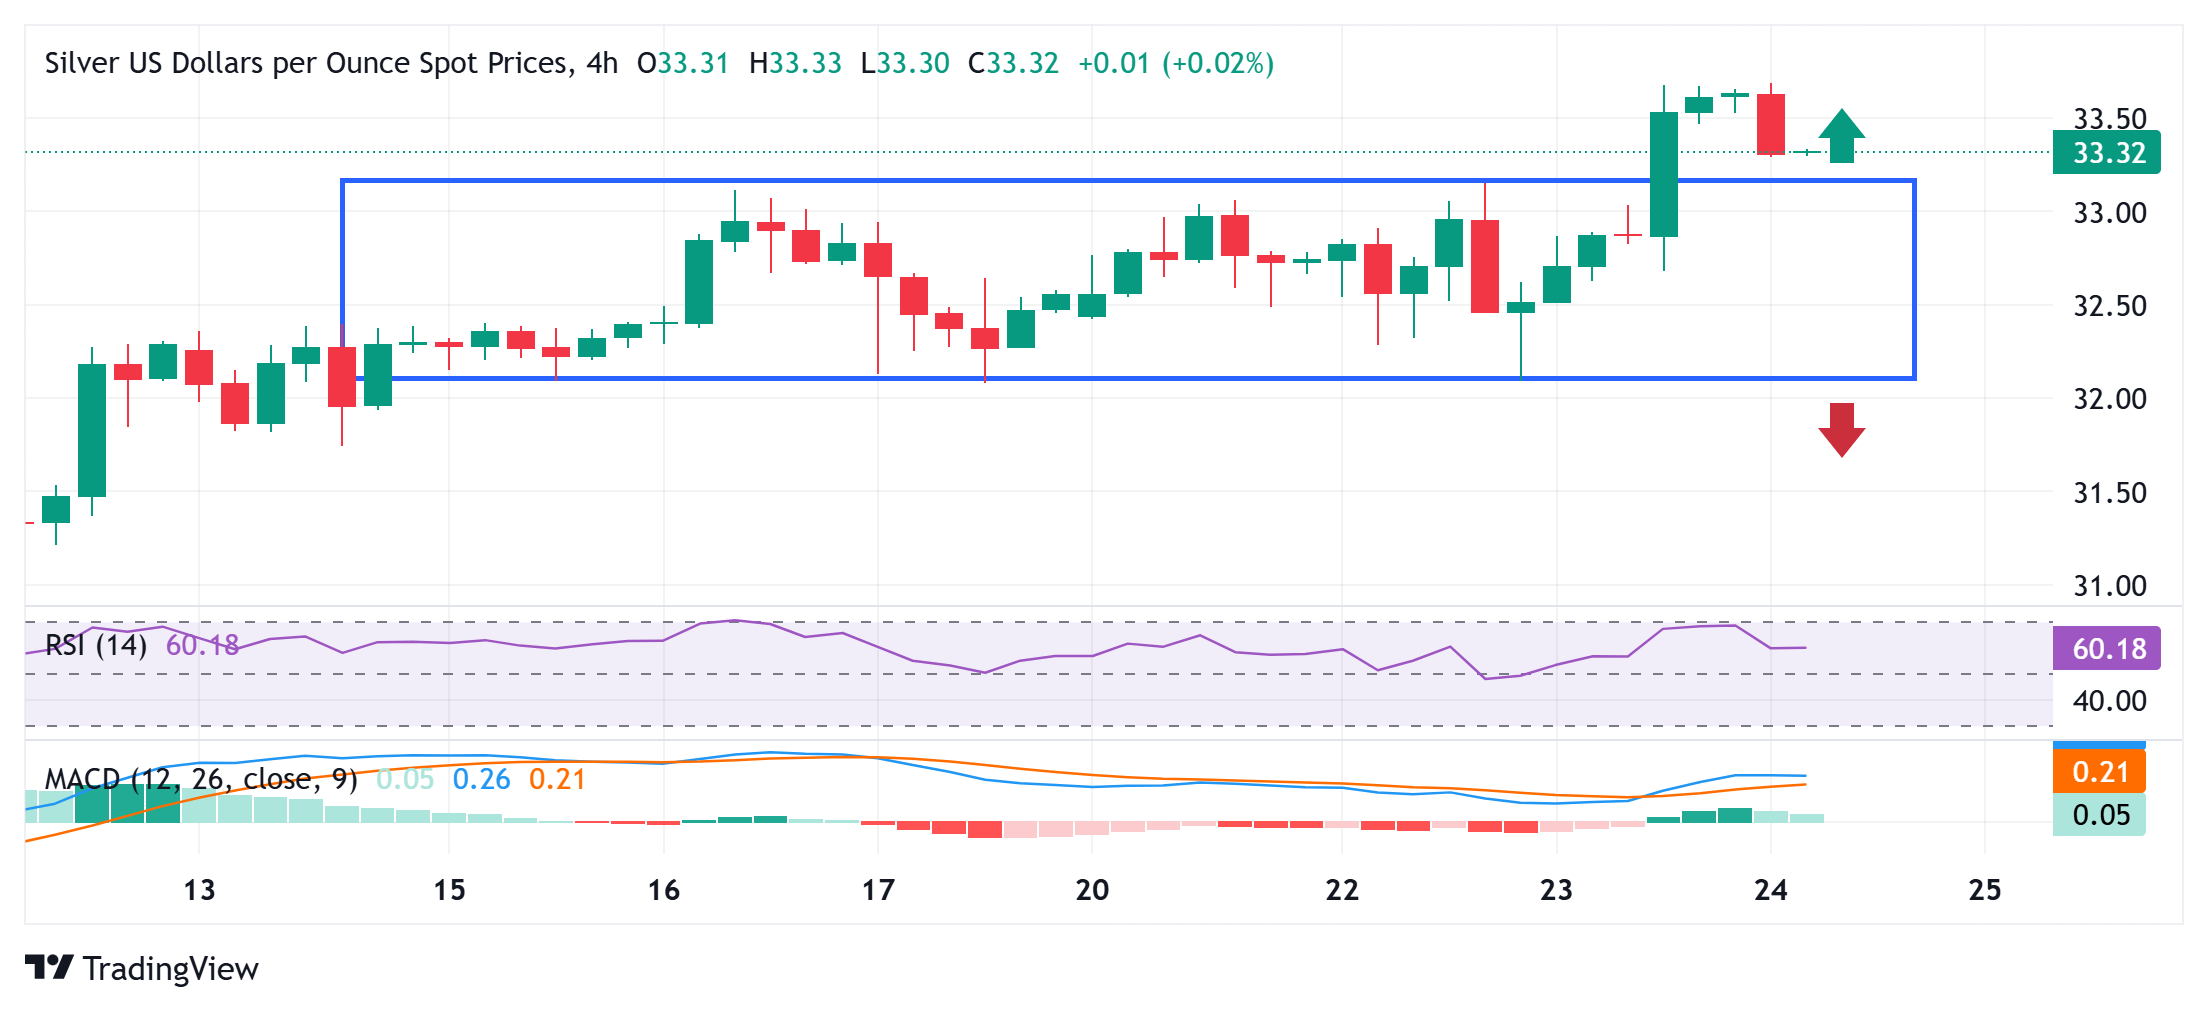Click the change value +0.01 (+0.02%)

(1176, 63)
